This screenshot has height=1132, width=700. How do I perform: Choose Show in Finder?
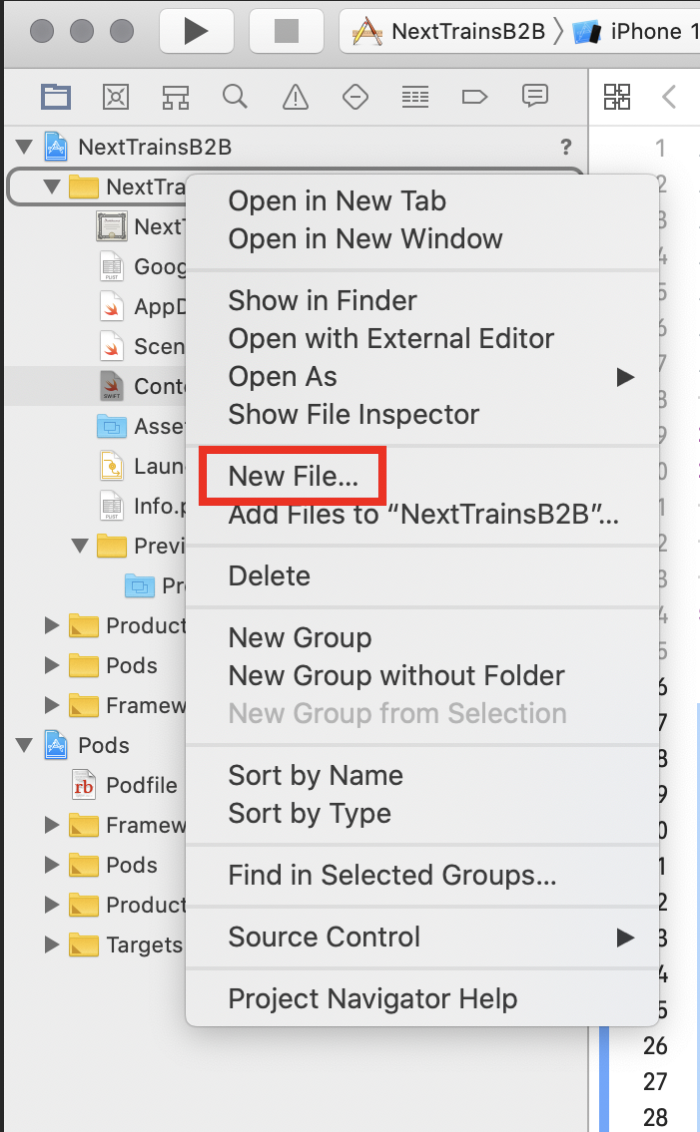tap(323, 300)
